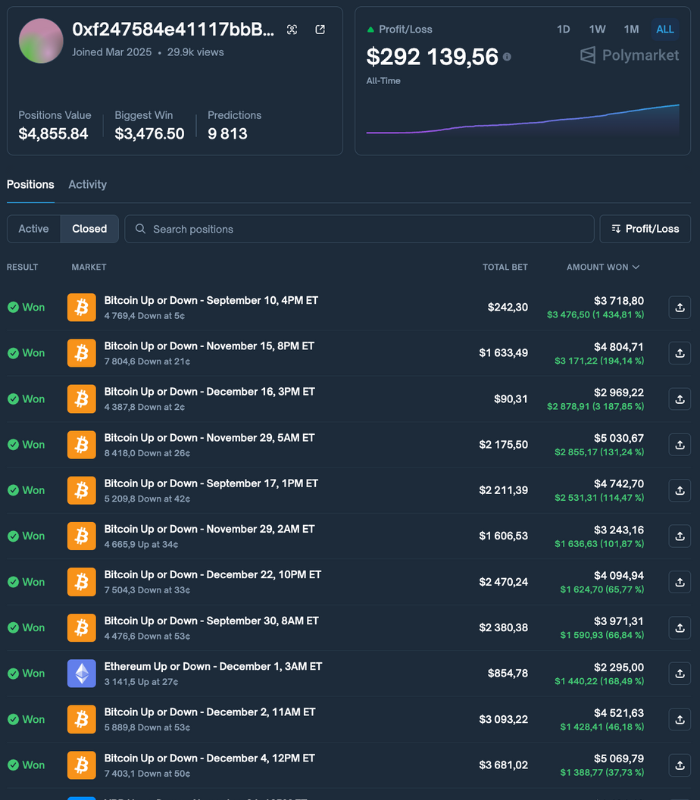Viewport: 700px width, 800px height.
Task: Click the MARKET column header
Action: pyautogui.click(x=89, y=267)
